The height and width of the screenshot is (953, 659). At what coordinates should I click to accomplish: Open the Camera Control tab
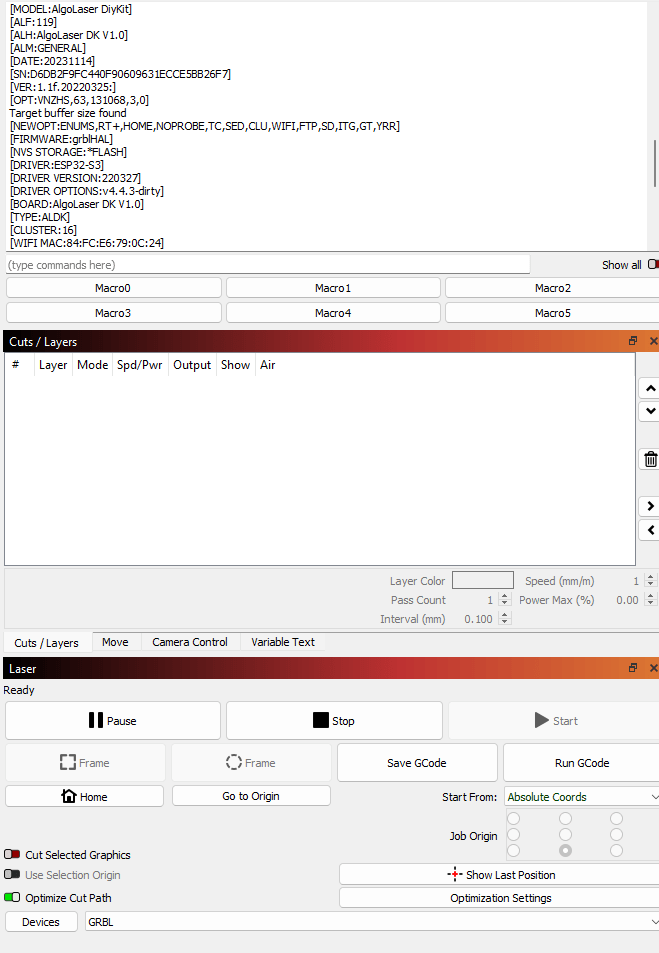pyautogui.click(x=190, y=642)
